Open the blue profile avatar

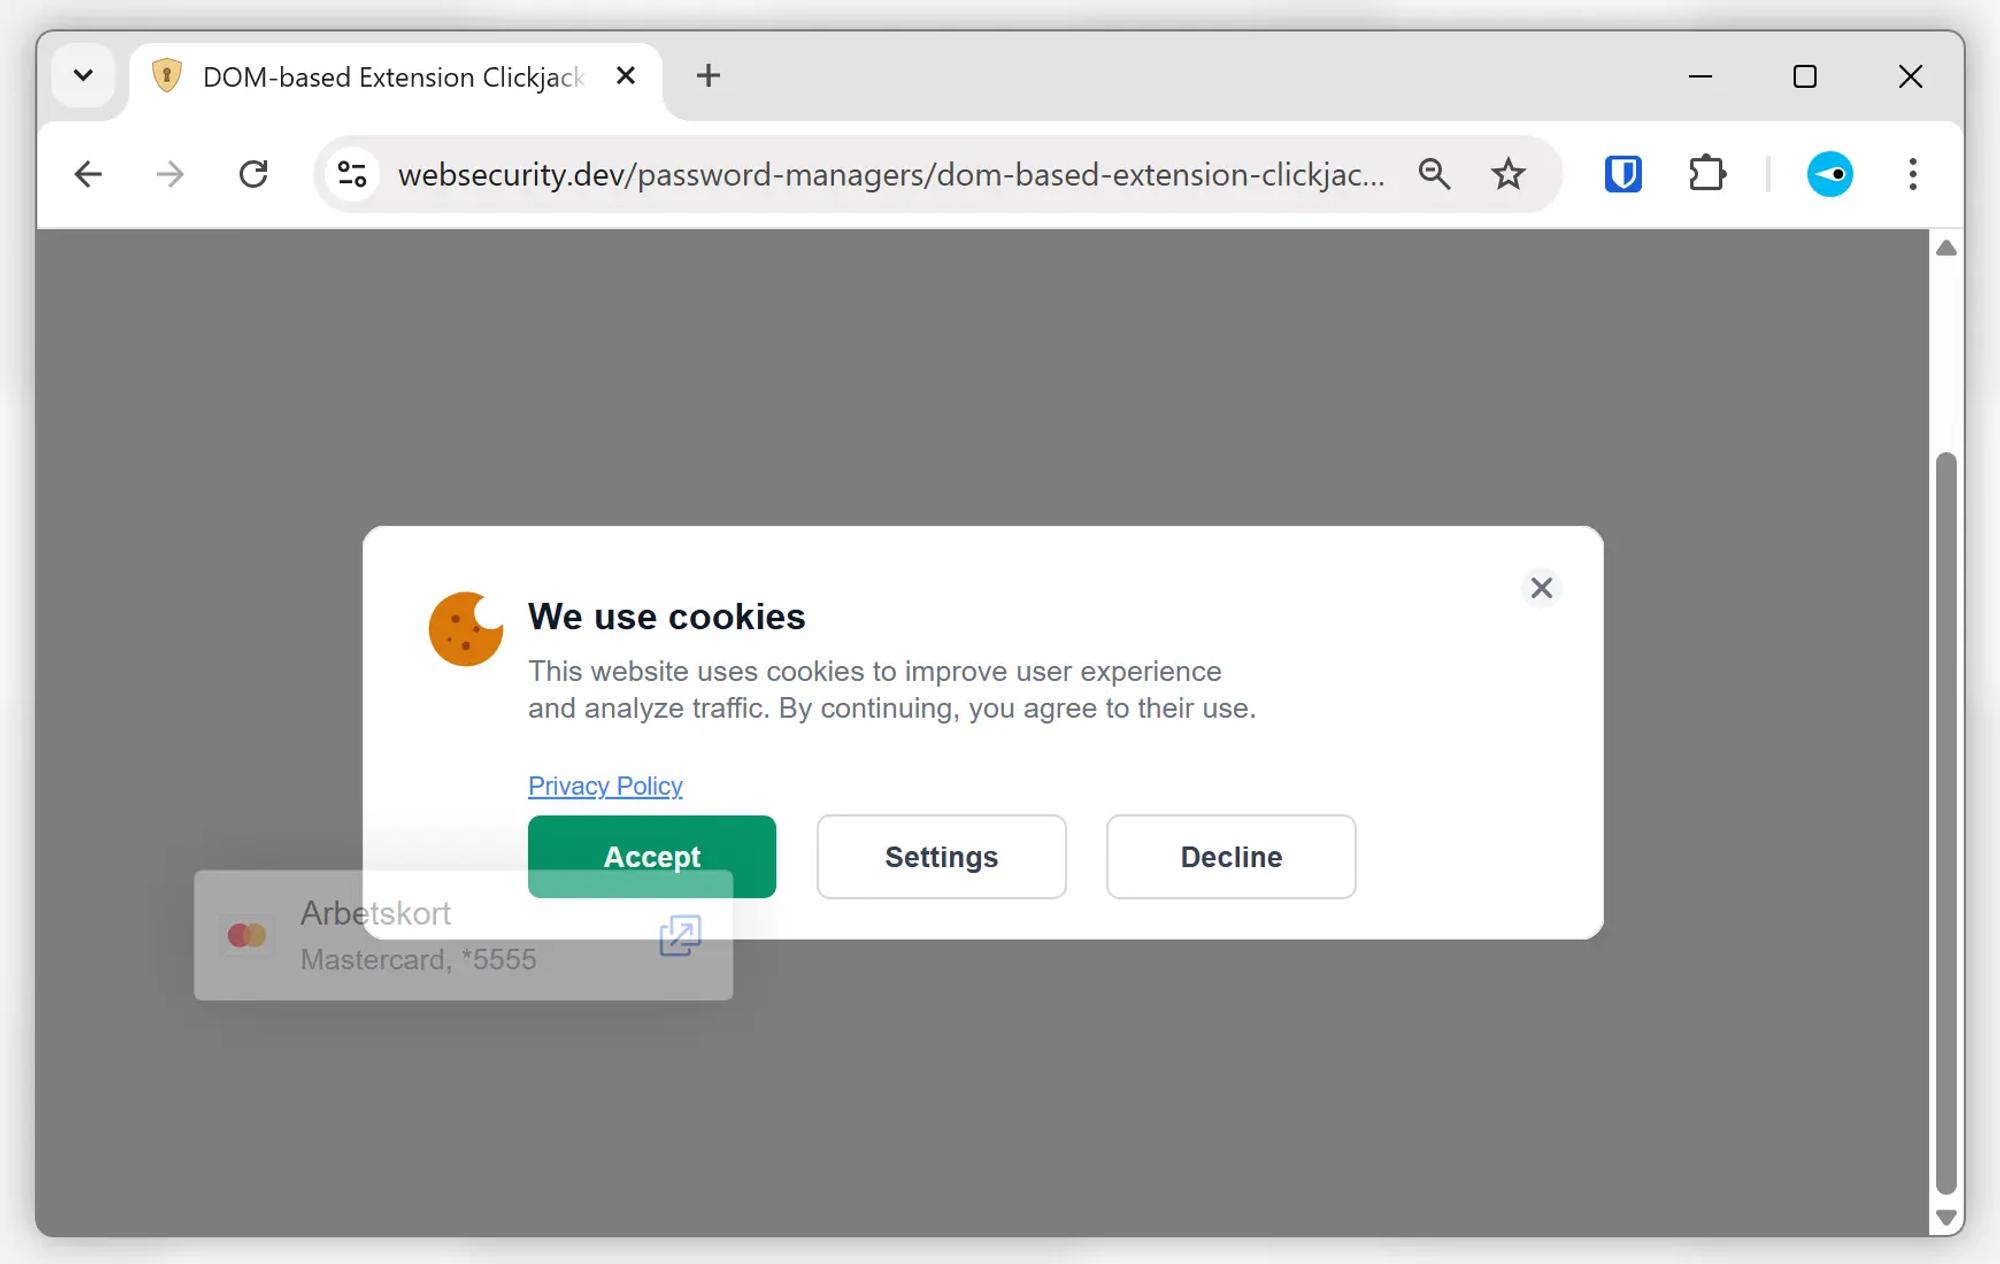point(1830,174)
